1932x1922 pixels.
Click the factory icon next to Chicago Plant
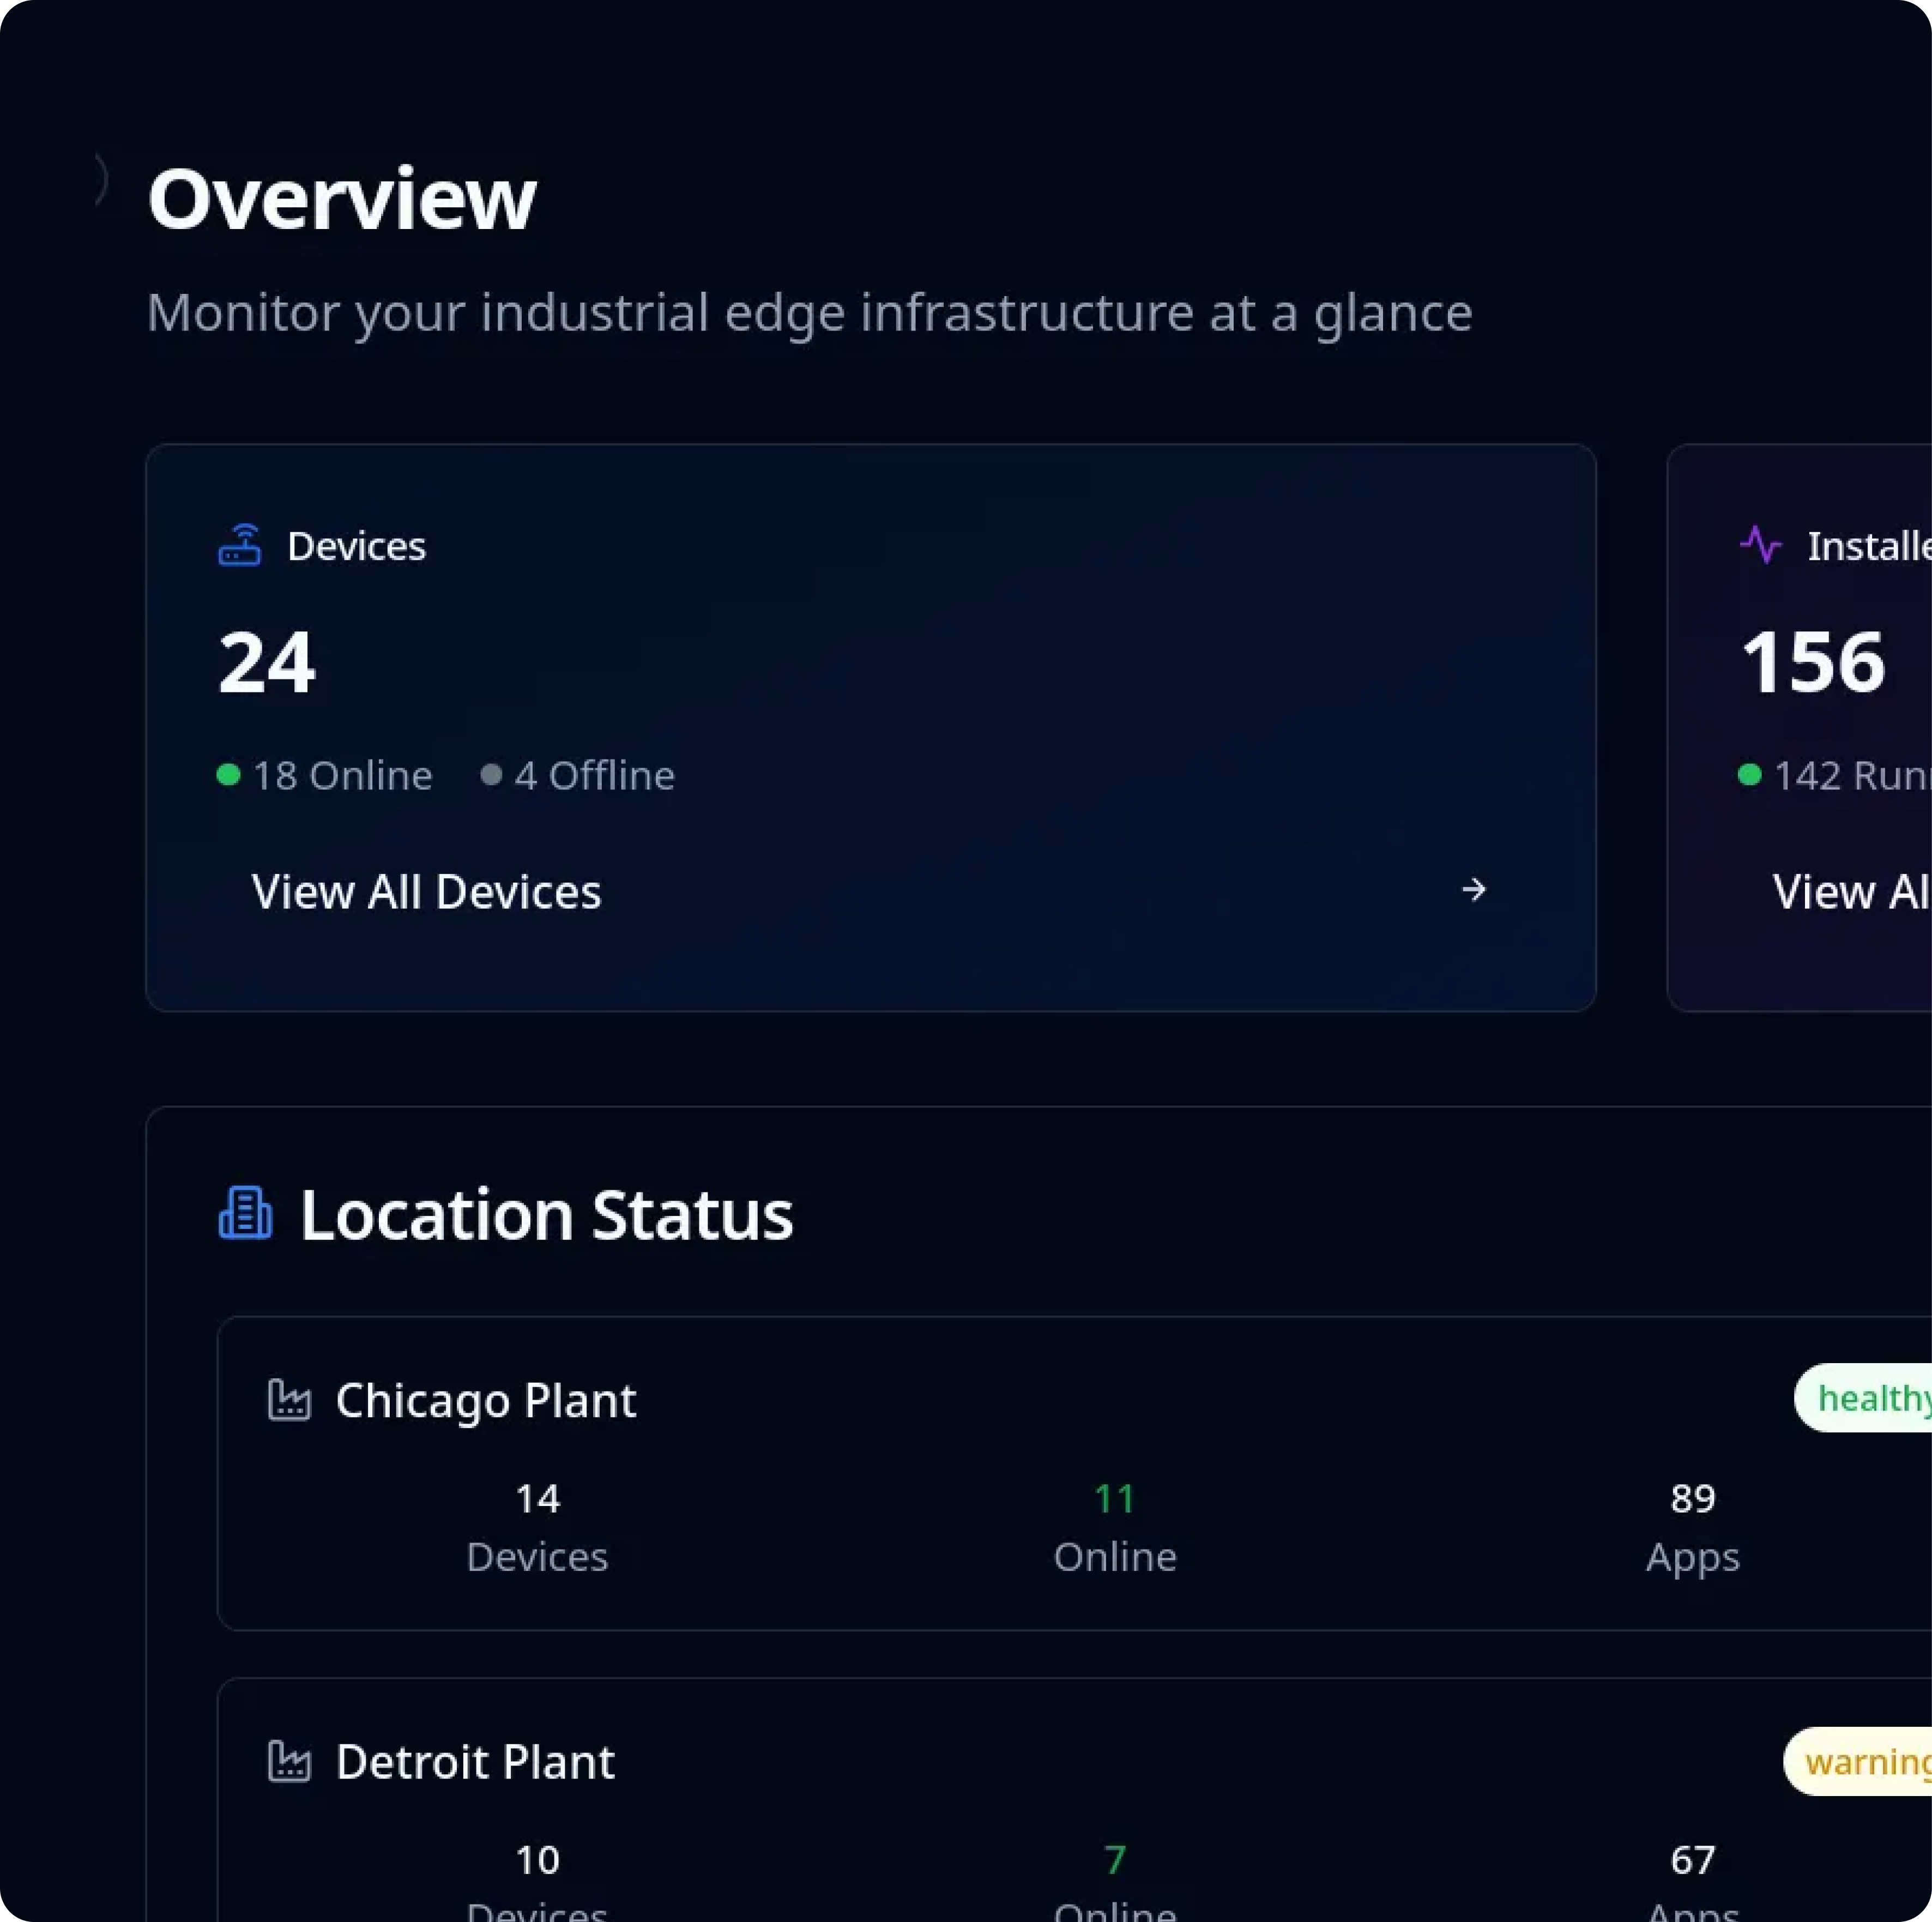coord(289,1400)
